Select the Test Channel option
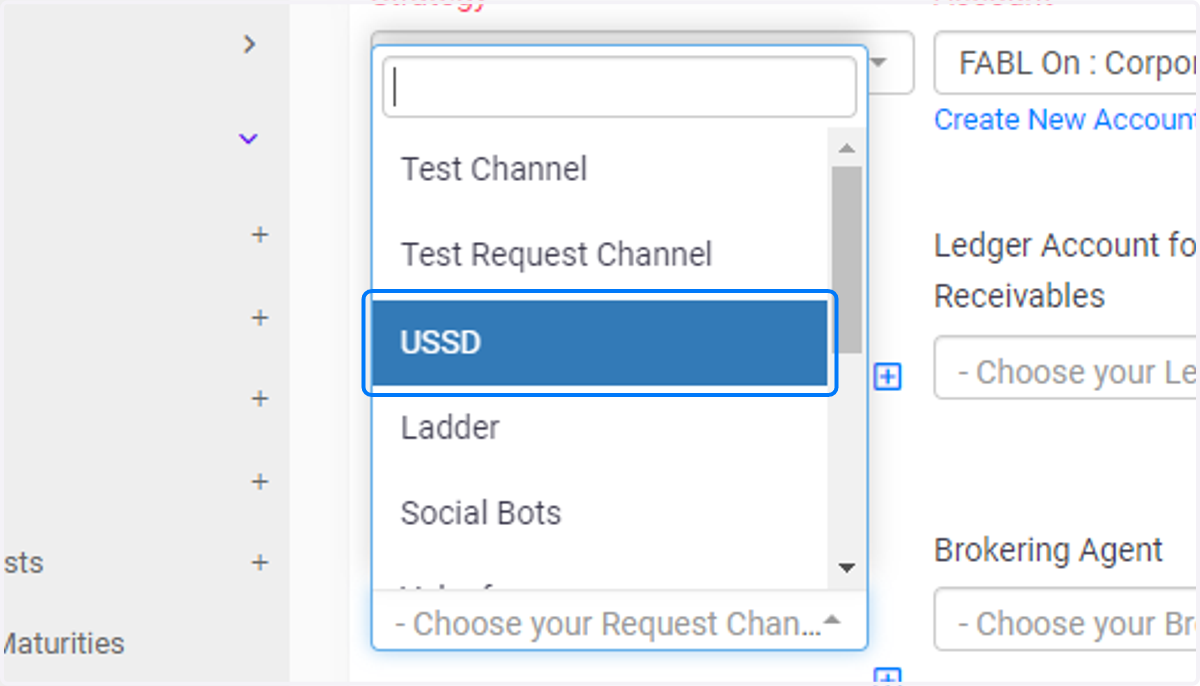 600,169
